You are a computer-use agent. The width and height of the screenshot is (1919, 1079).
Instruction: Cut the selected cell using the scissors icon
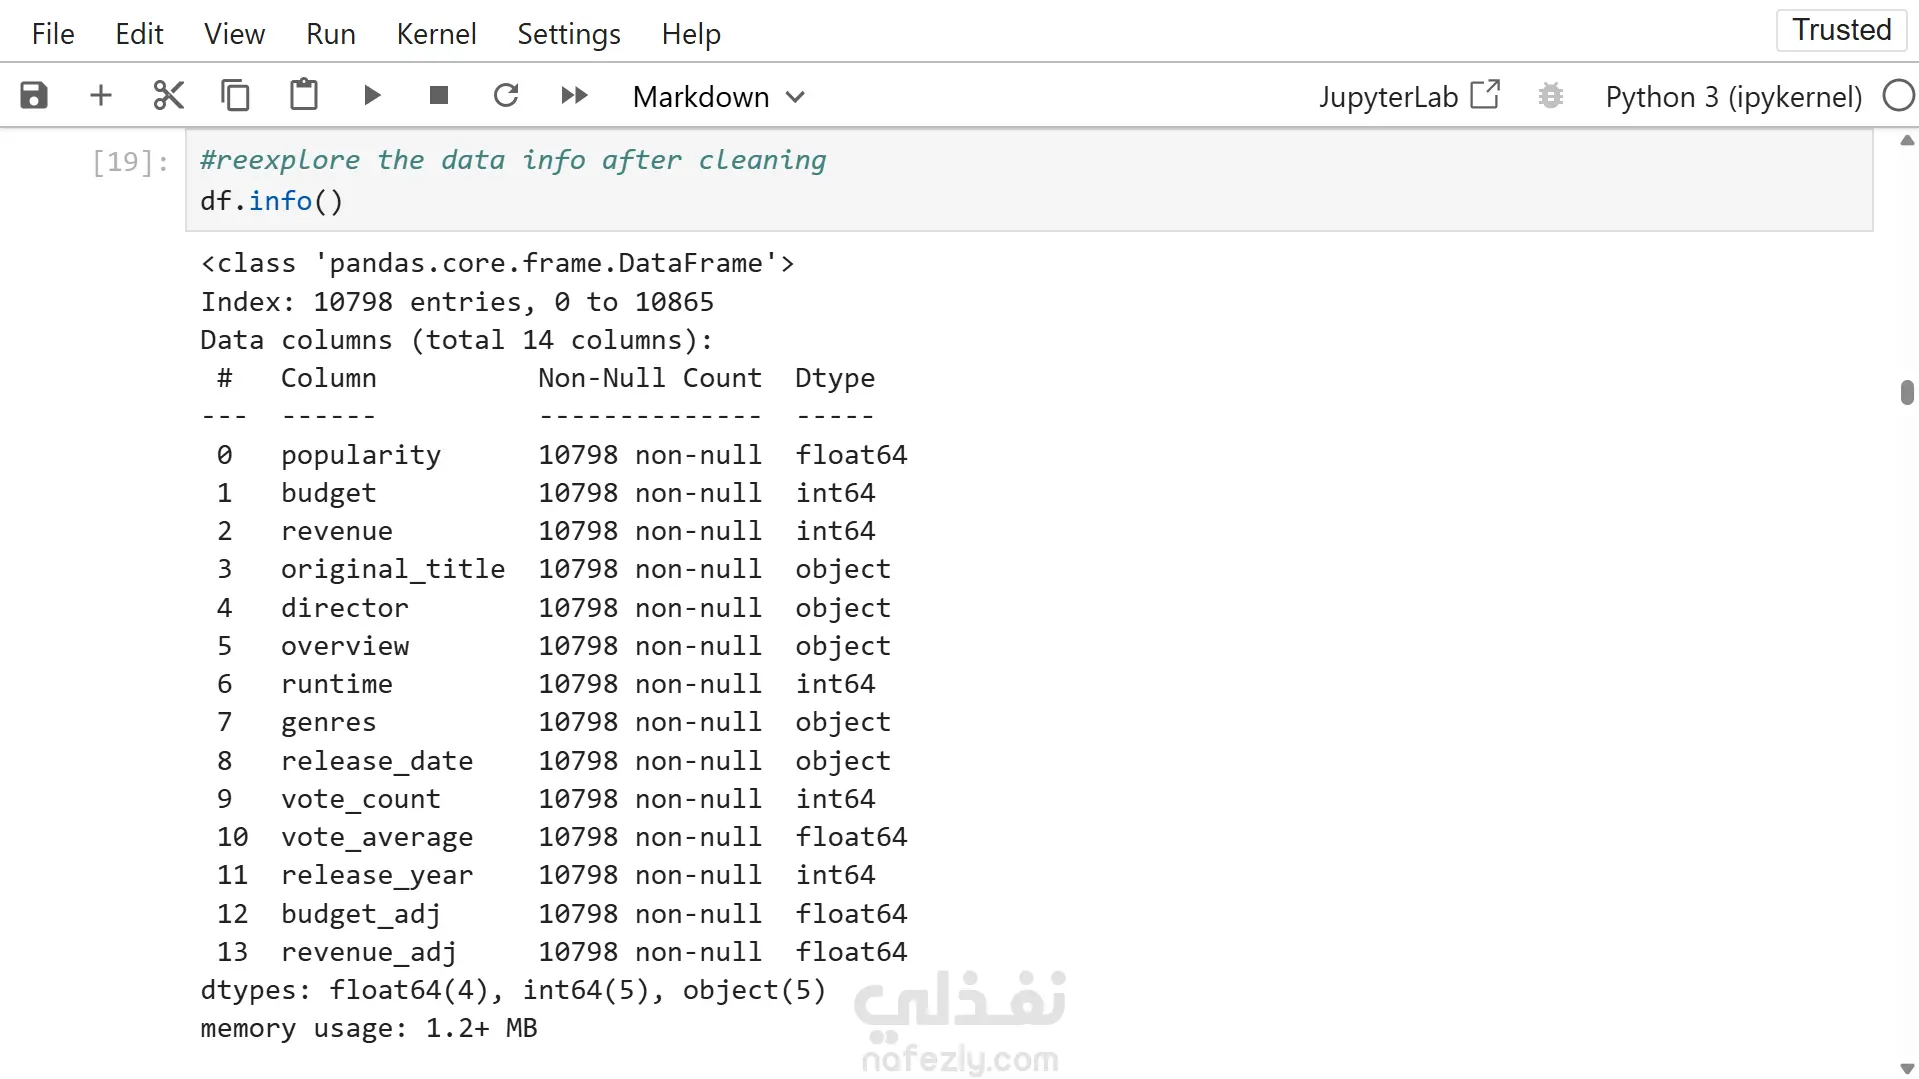[168, 96]
